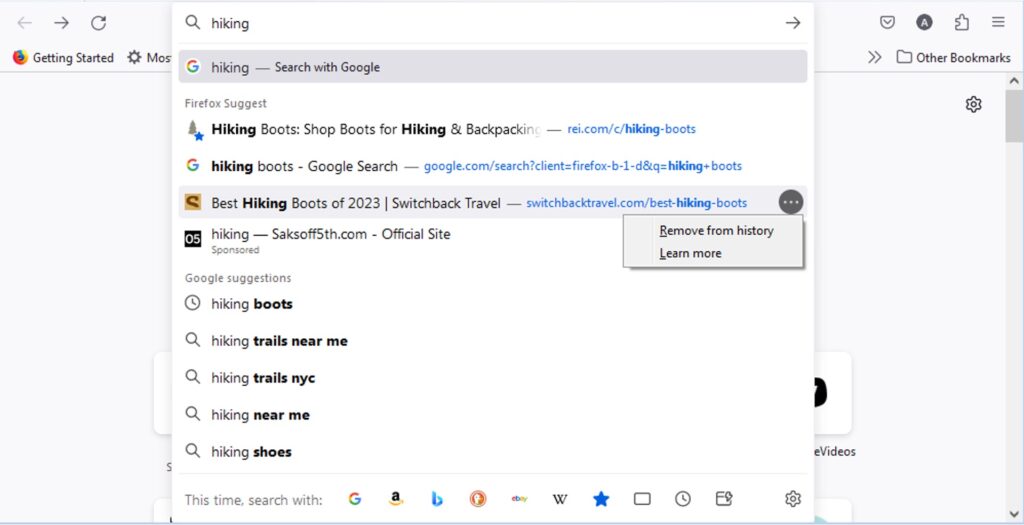Select suggestion 'hiking boots'

(493, 304)
